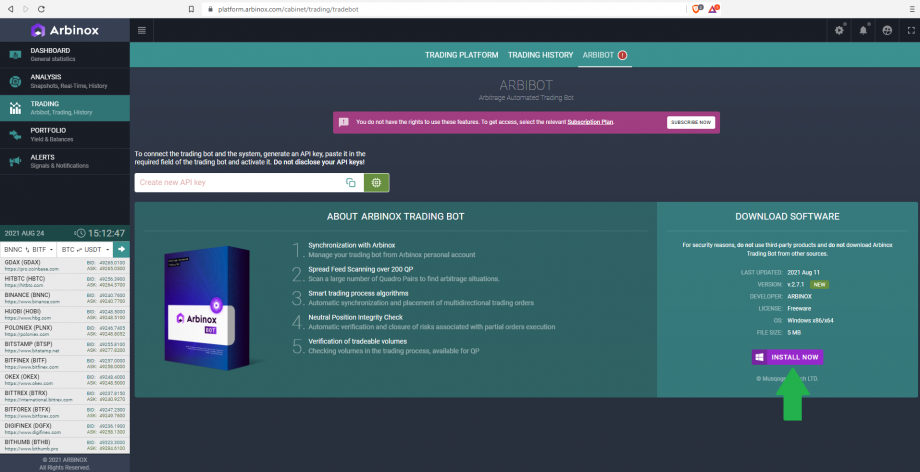Click 'Neutral Position Integrity Check' text
The width and height of the screenshot is (920, 472).
[x=356, y=317]
